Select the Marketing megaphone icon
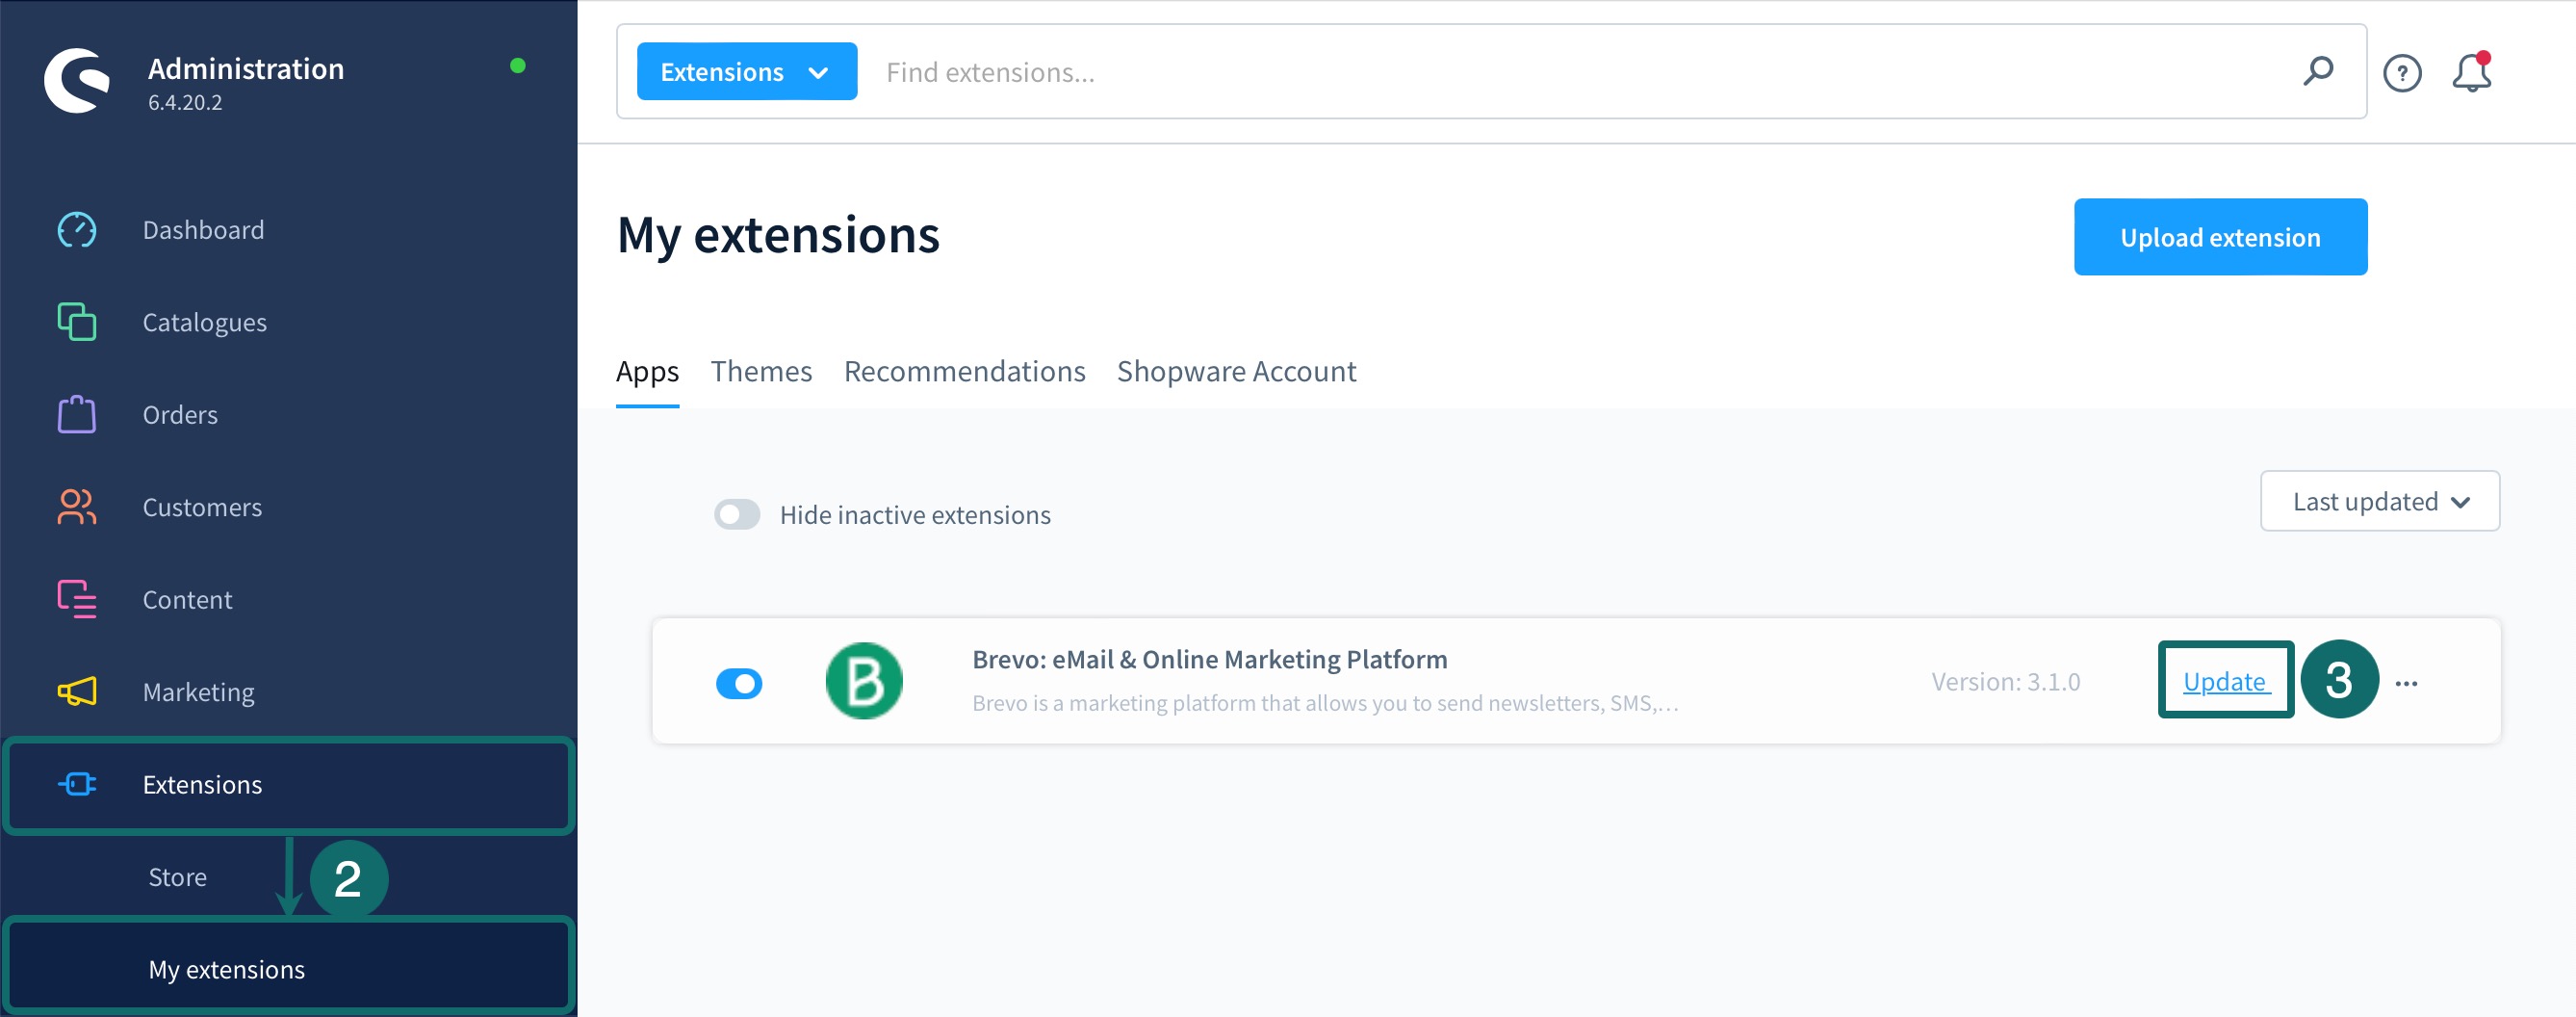 (76, 691)
